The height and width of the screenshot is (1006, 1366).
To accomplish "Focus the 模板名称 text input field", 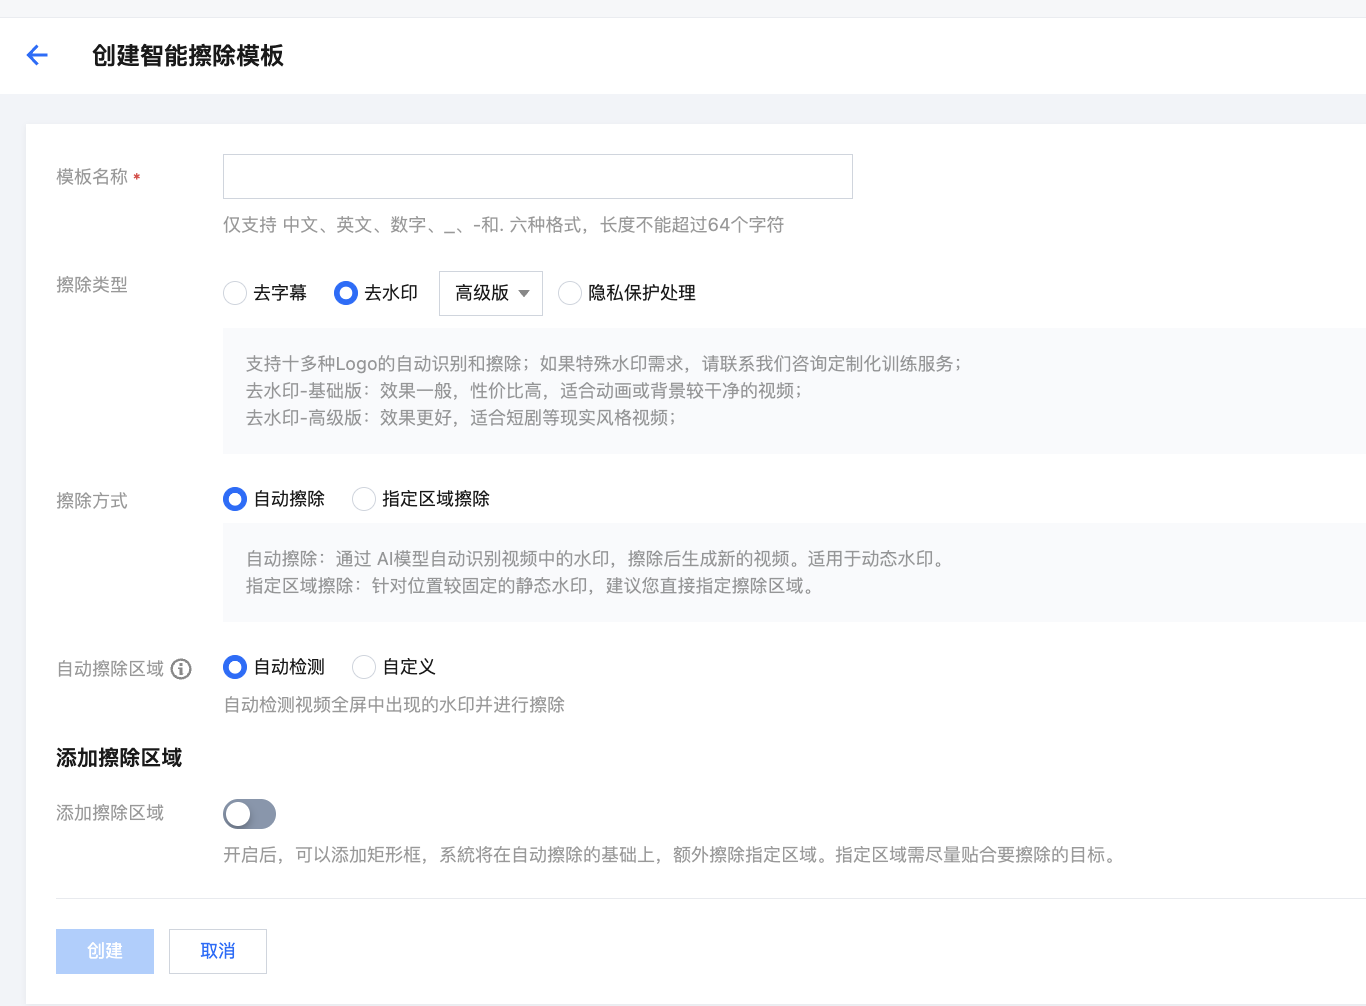I will click(537, 177).
